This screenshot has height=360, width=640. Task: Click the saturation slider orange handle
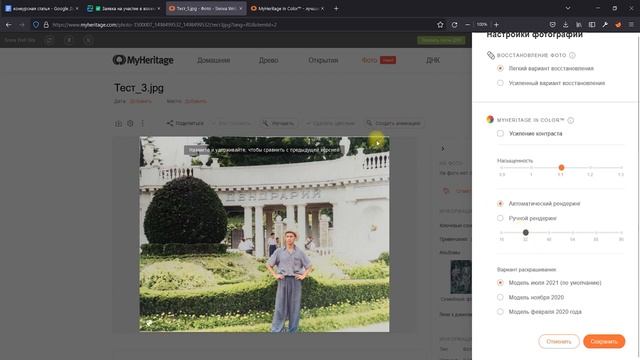[x=561, y=167]
